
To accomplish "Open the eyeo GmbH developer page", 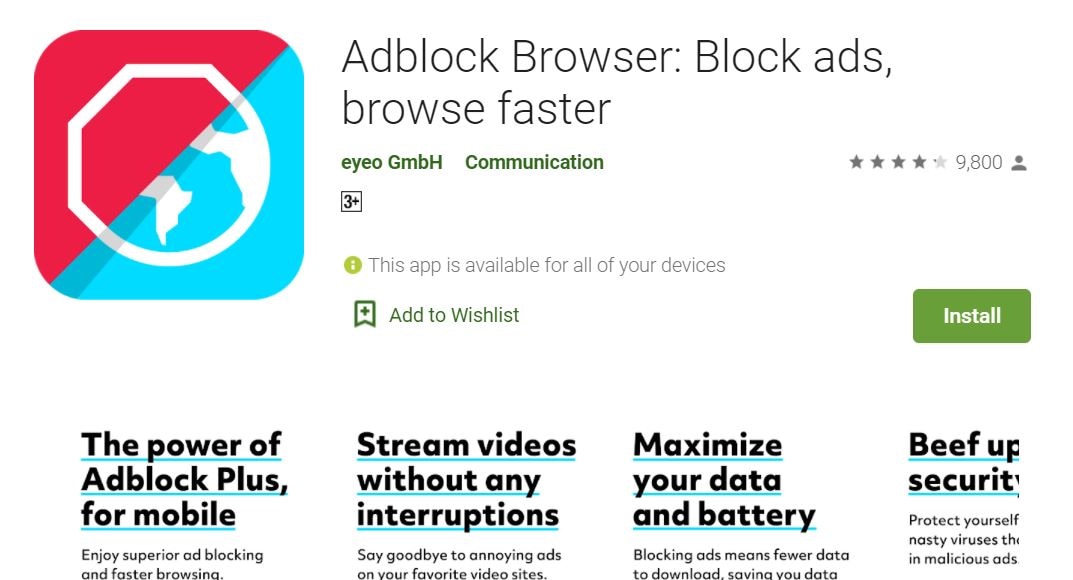I will pyautogui.click(x=392, y=162).
